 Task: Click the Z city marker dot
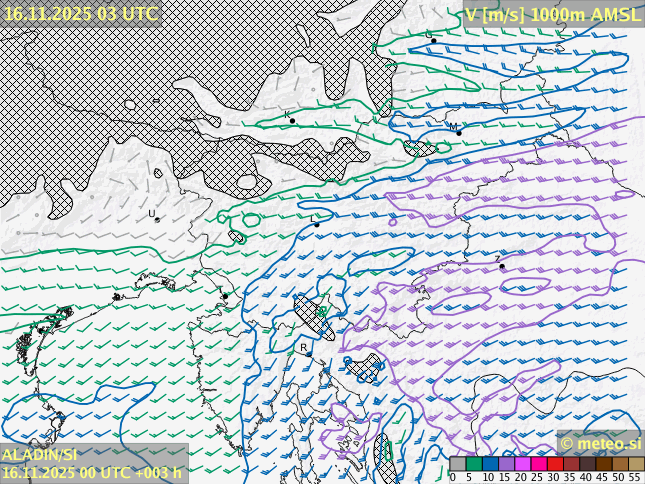pyautogui.click(x=502, y=267)
